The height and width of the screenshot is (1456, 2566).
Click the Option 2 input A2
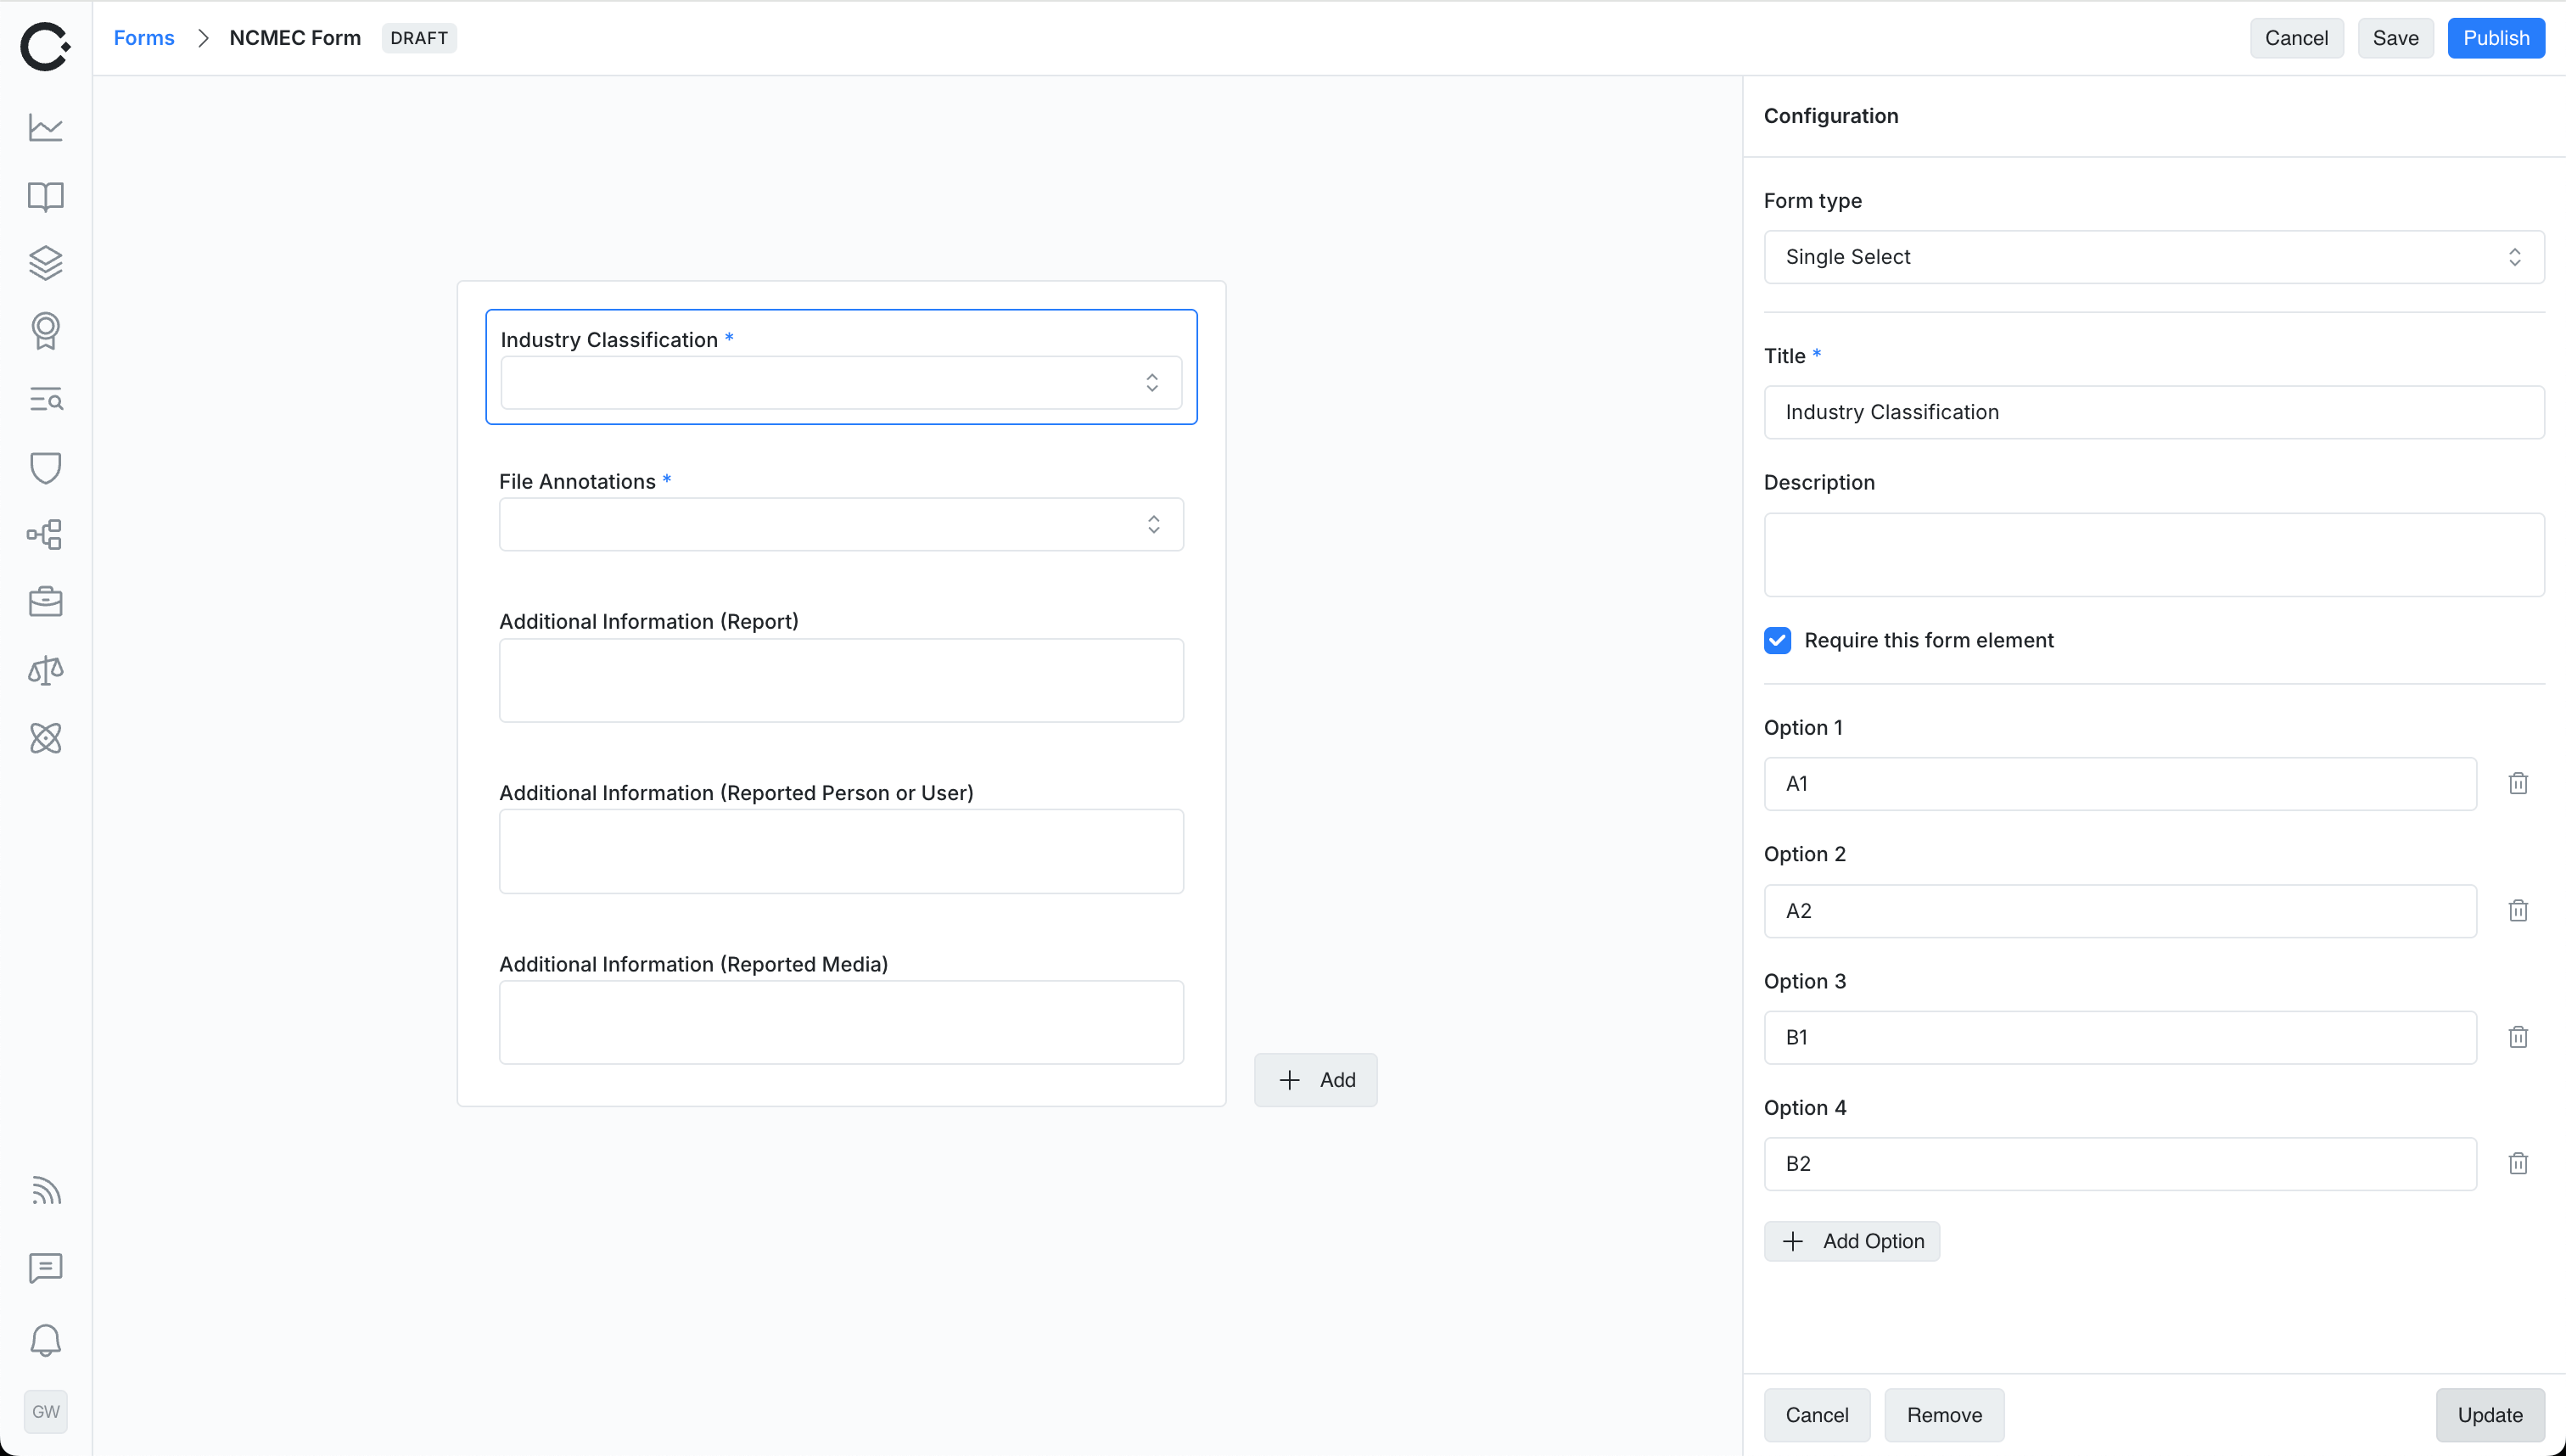(2120, 911)
